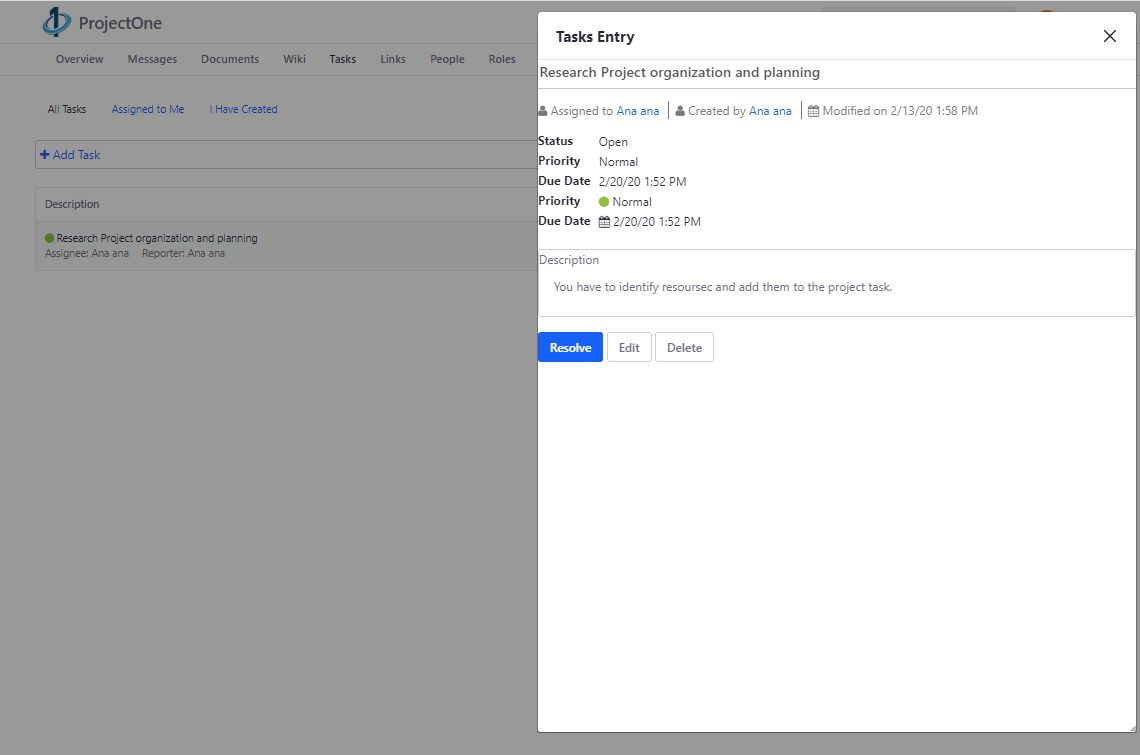The image size is (1140, 755).
Task: Open the Roles tab
Action: 502,59
